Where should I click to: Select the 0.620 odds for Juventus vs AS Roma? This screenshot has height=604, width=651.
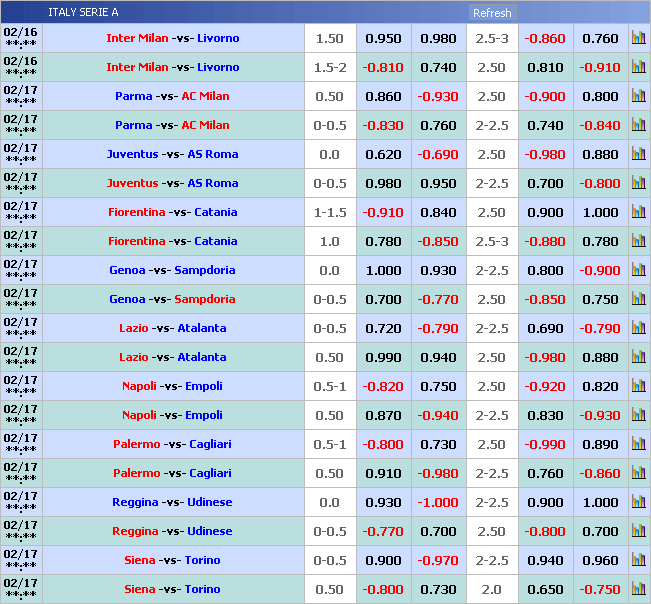click(383, 155)
